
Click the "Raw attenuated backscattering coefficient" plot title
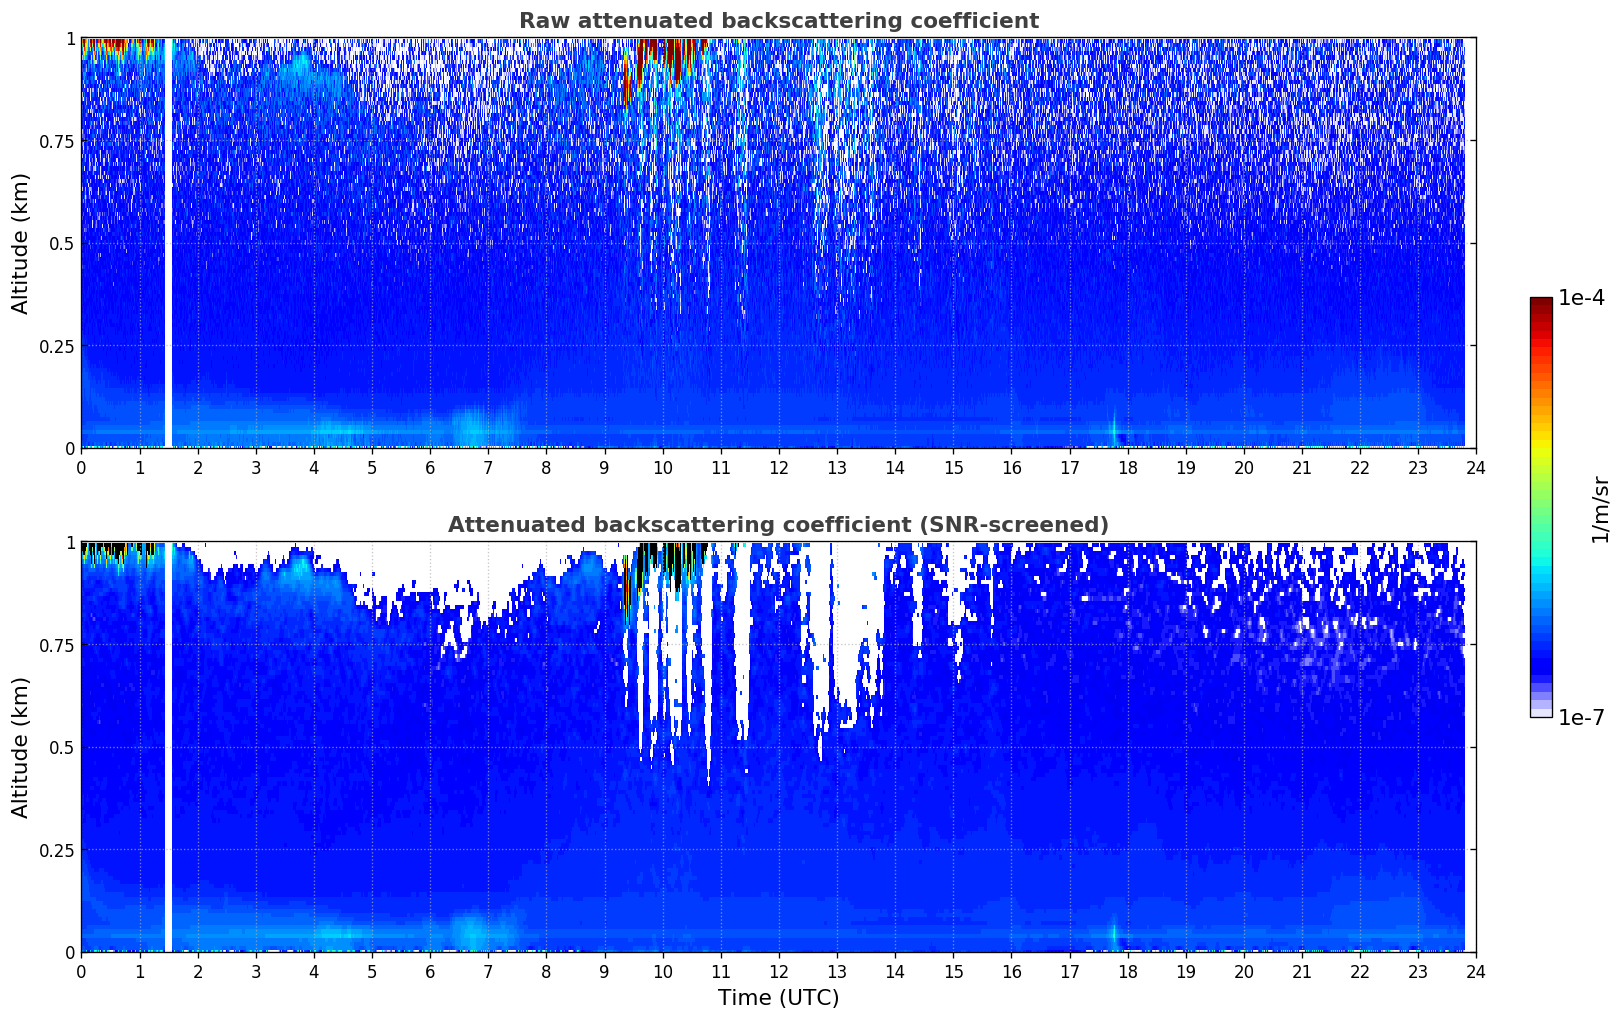pyautogui.click(x=778, y=21)
